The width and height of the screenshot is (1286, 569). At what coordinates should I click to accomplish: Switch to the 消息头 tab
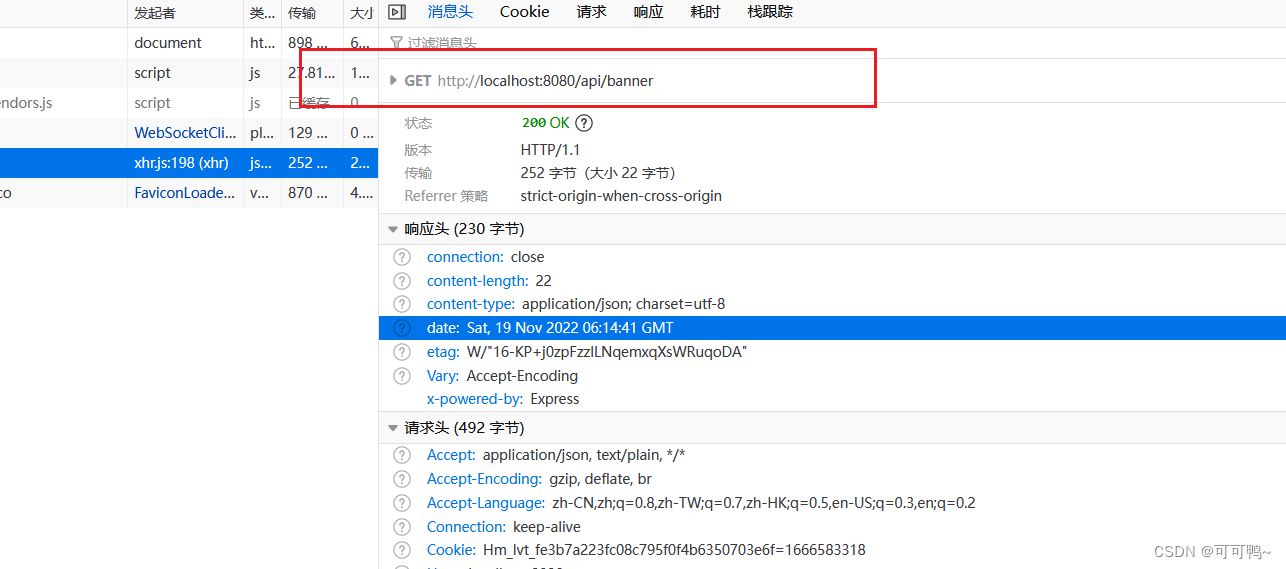pos(450,12)
